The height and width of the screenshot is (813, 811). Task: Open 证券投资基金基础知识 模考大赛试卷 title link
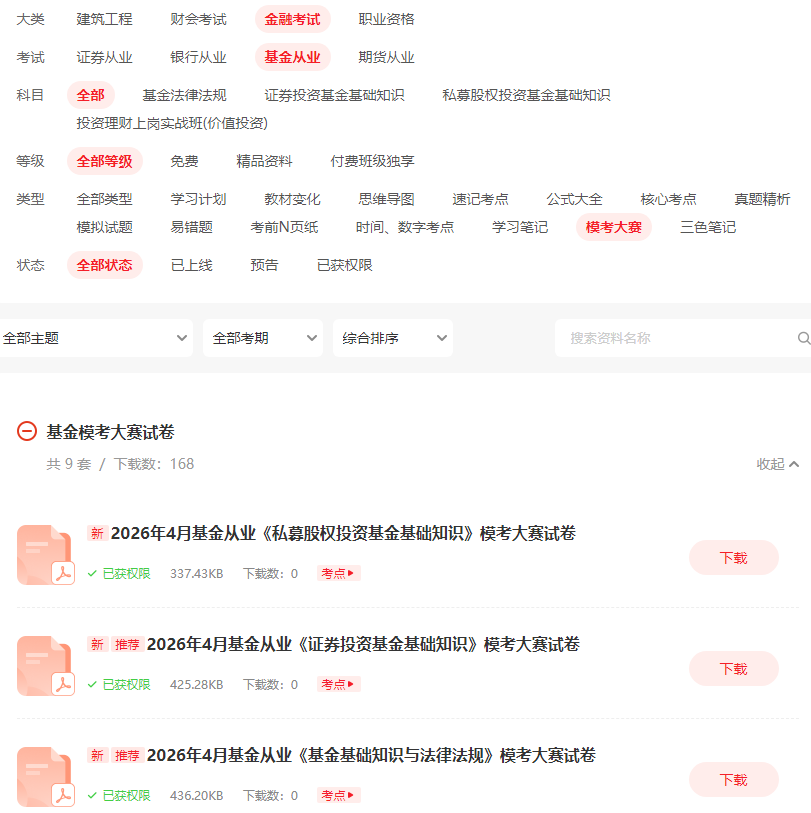363,644
